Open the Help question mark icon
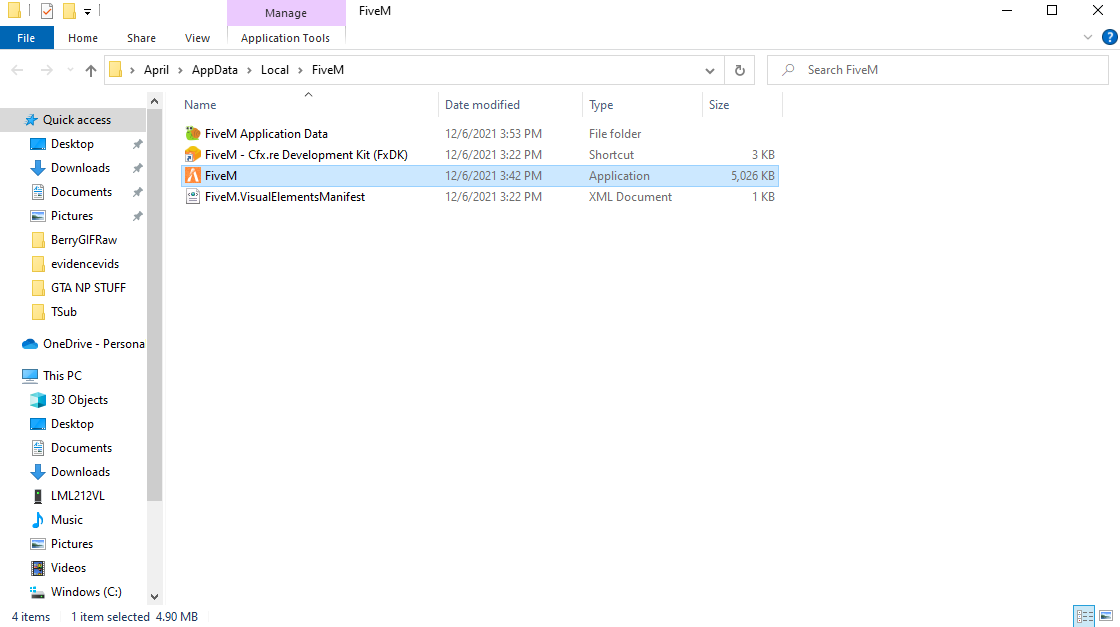The height and width of the screenshot is (627, 1120). click(x=1109, y=37)
